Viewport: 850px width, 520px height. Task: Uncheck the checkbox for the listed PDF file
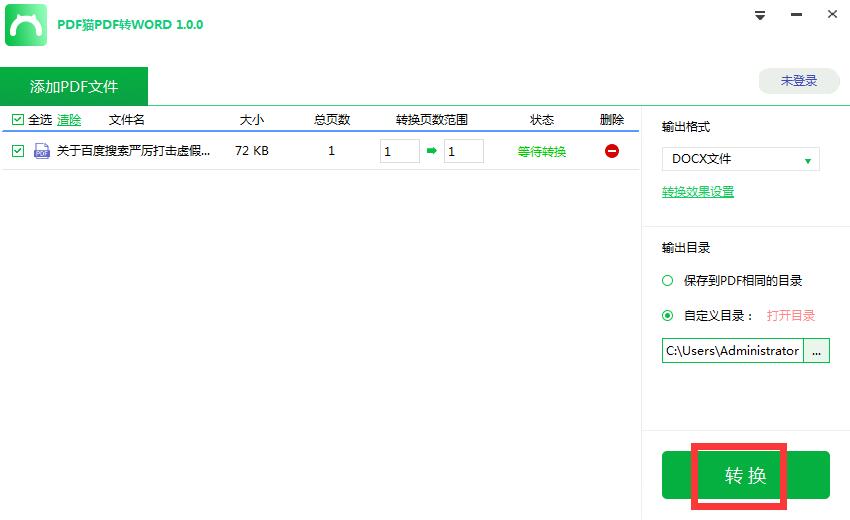click(17, 151)
